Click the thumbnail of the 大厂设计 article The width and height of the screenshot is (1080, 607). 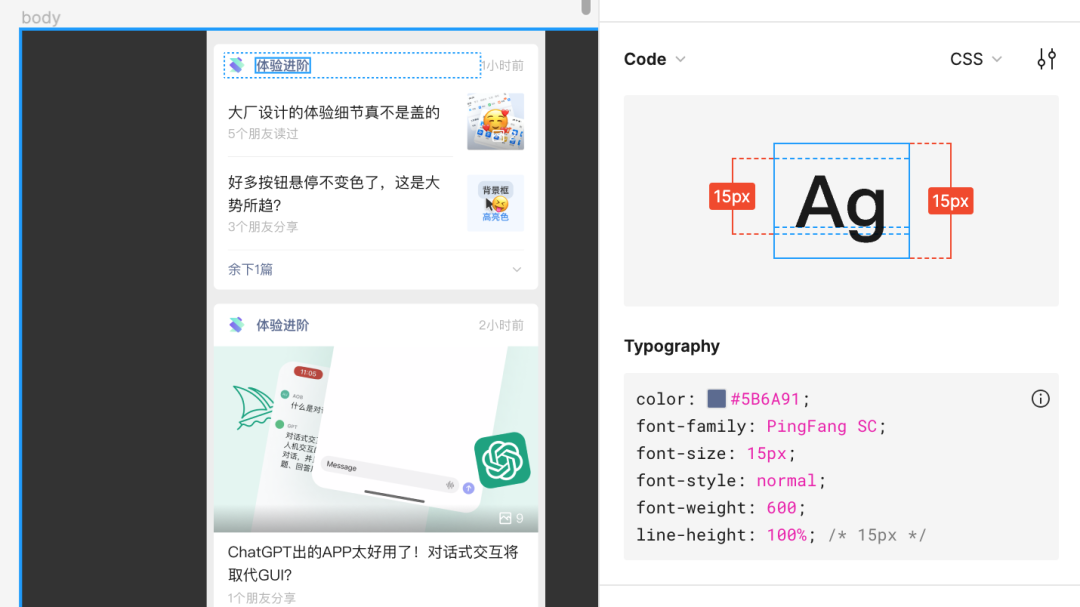(x=495, y=121)
